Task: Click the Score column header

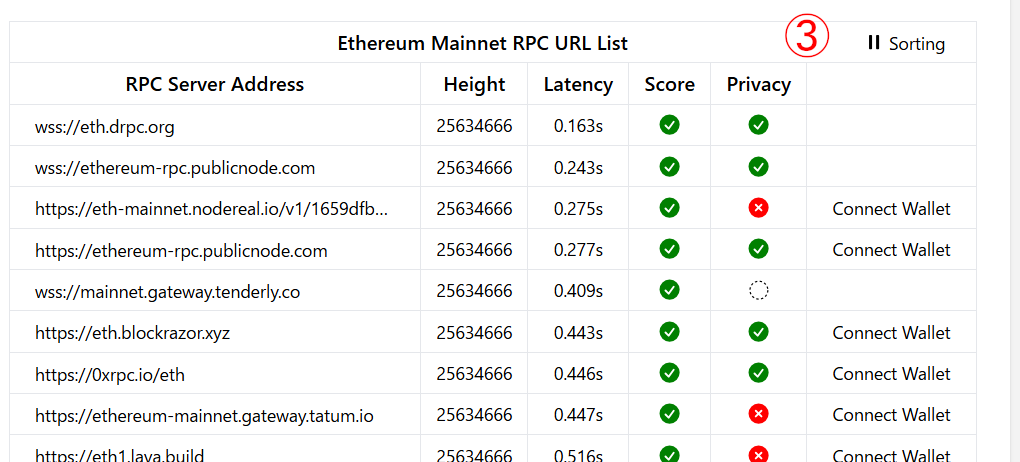Action: coord(669,84)
